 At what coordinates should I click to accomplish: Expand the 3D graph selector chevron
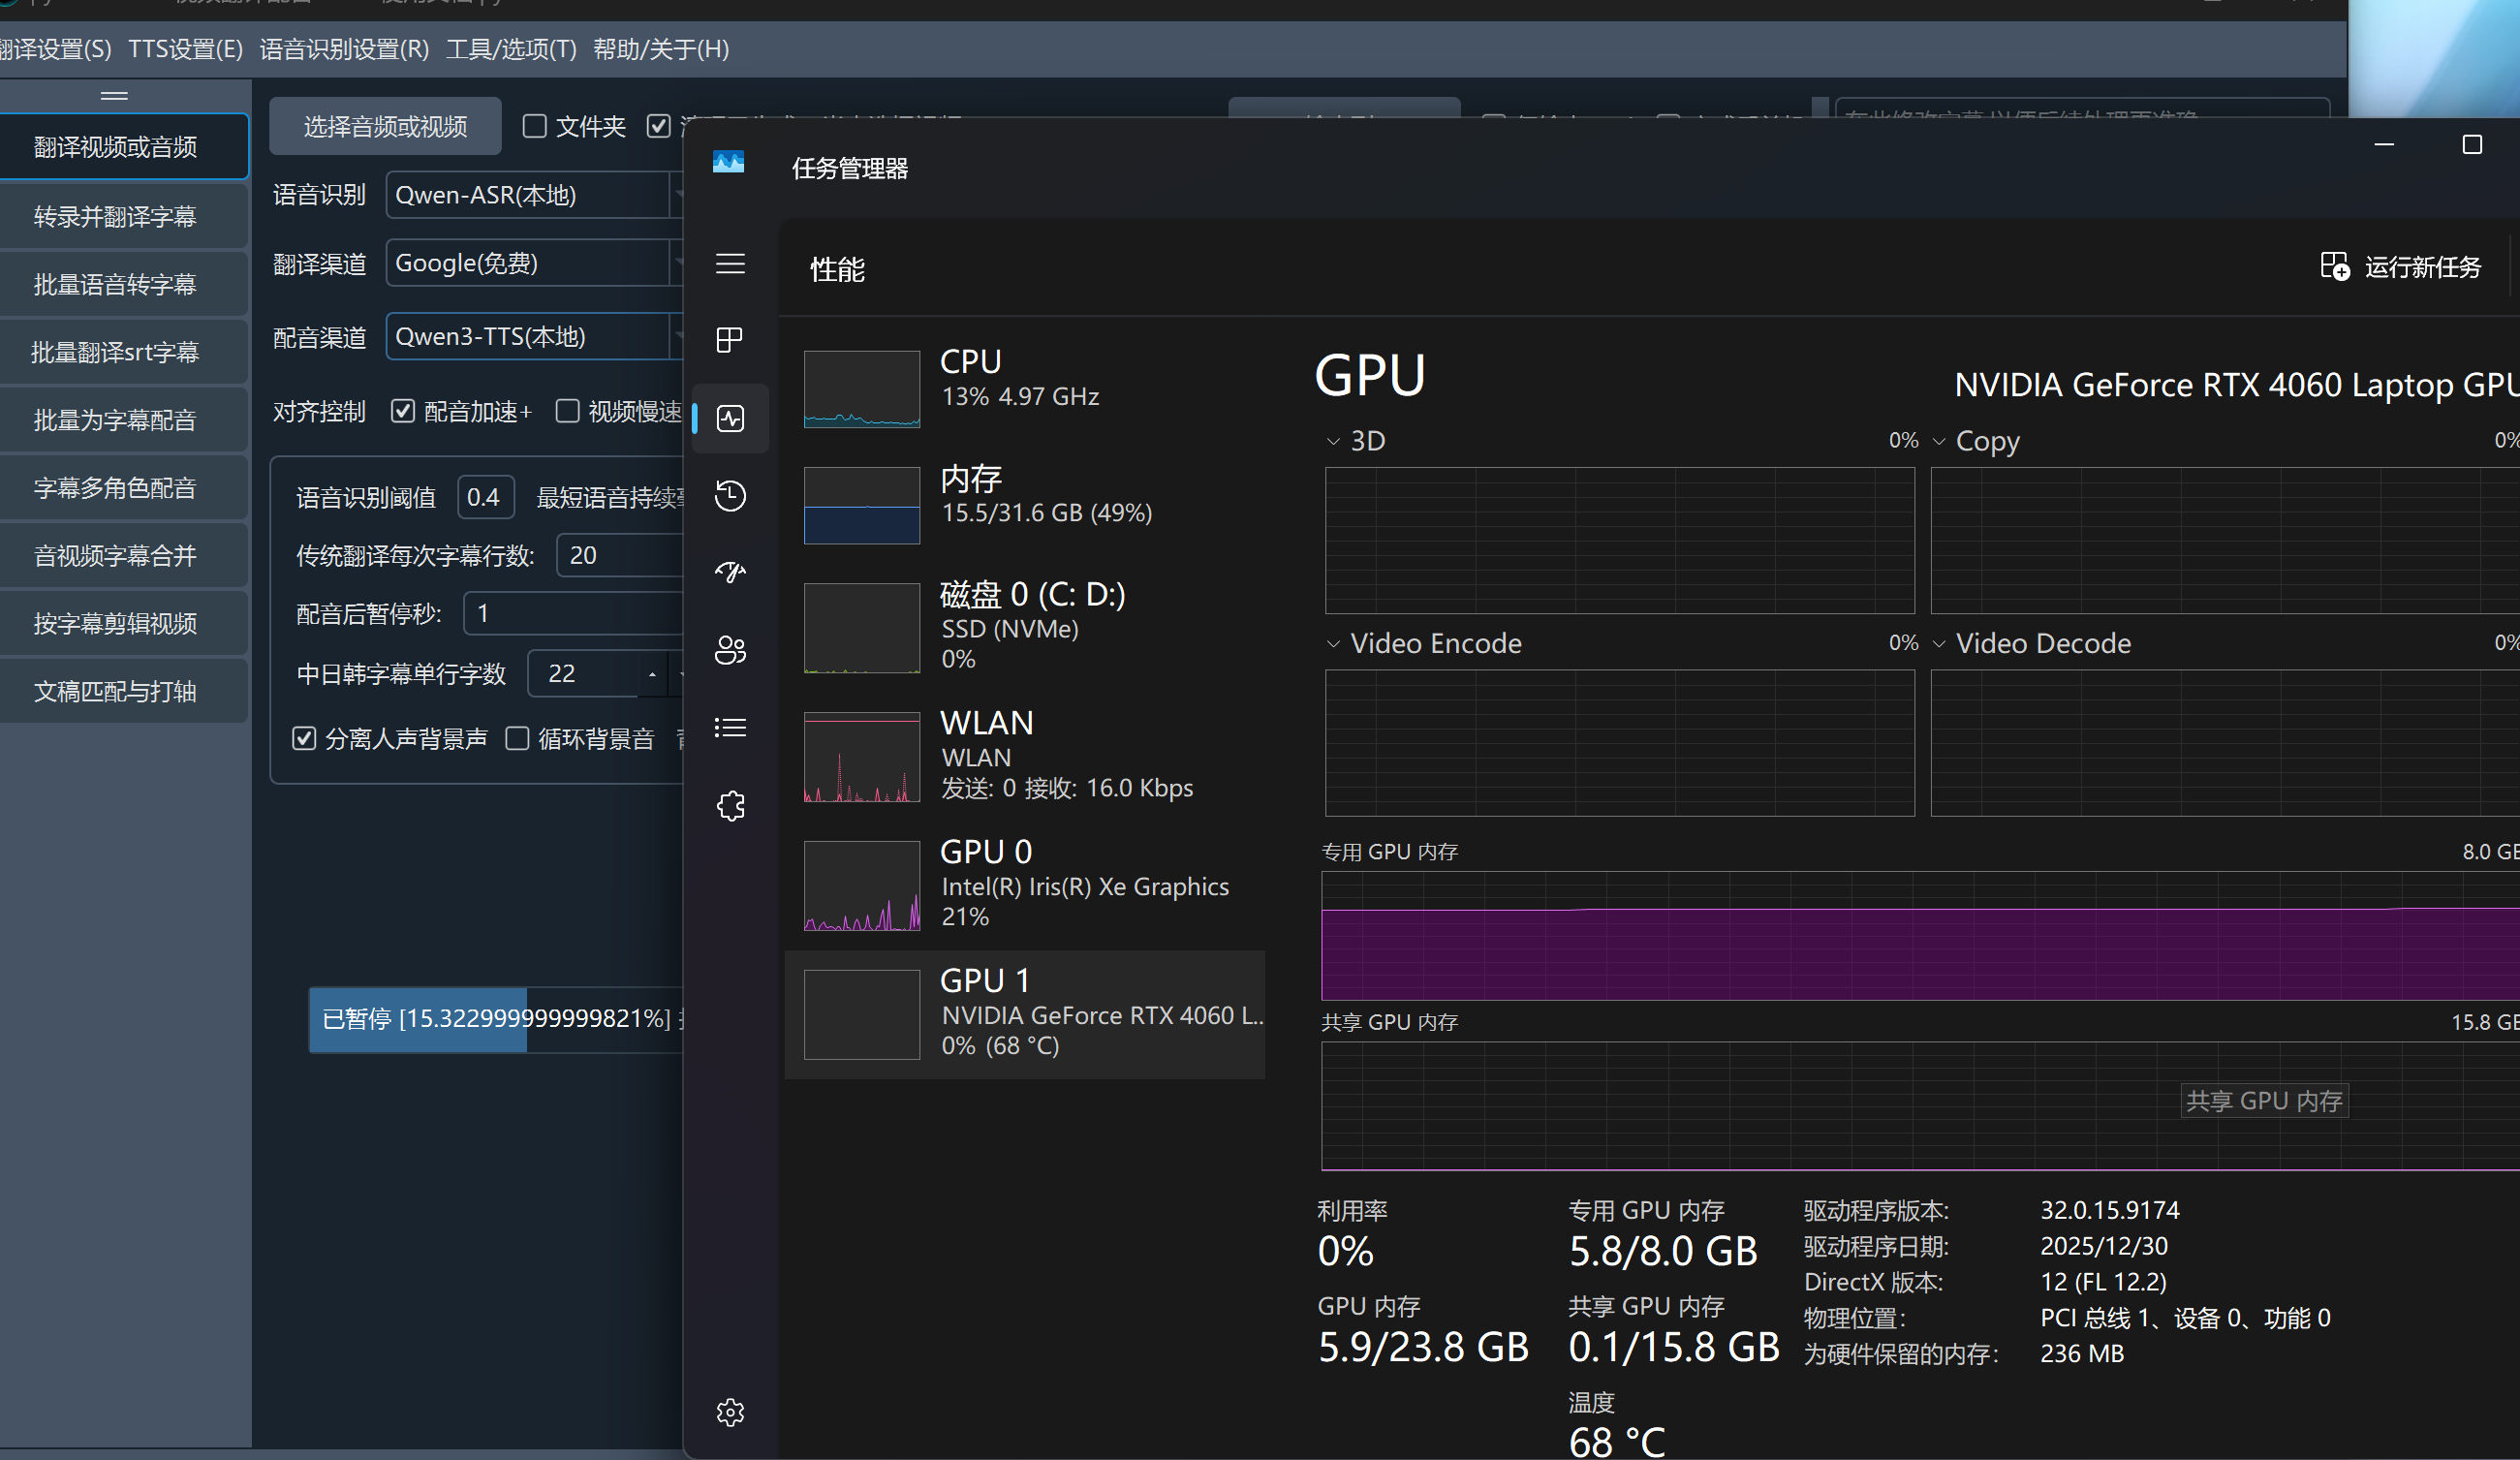pyautogui.click(x=1333, y=441)
